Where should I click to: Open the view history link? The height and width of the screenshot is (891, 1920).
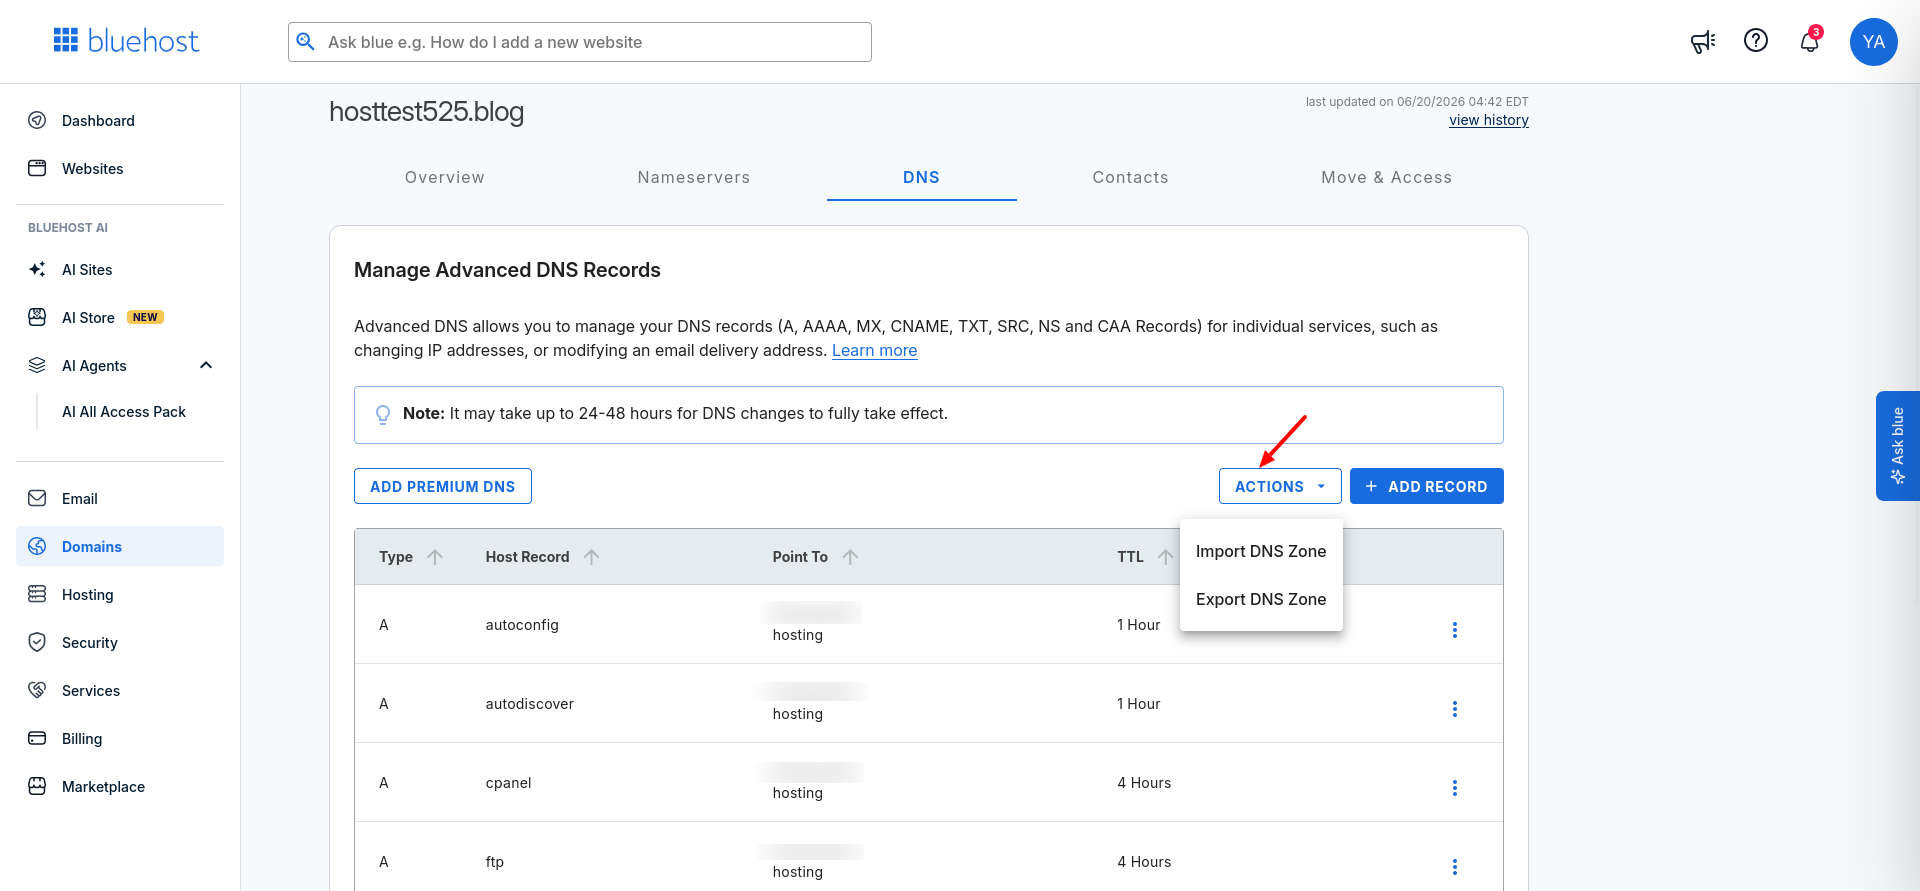click(x=1489, y=120)
